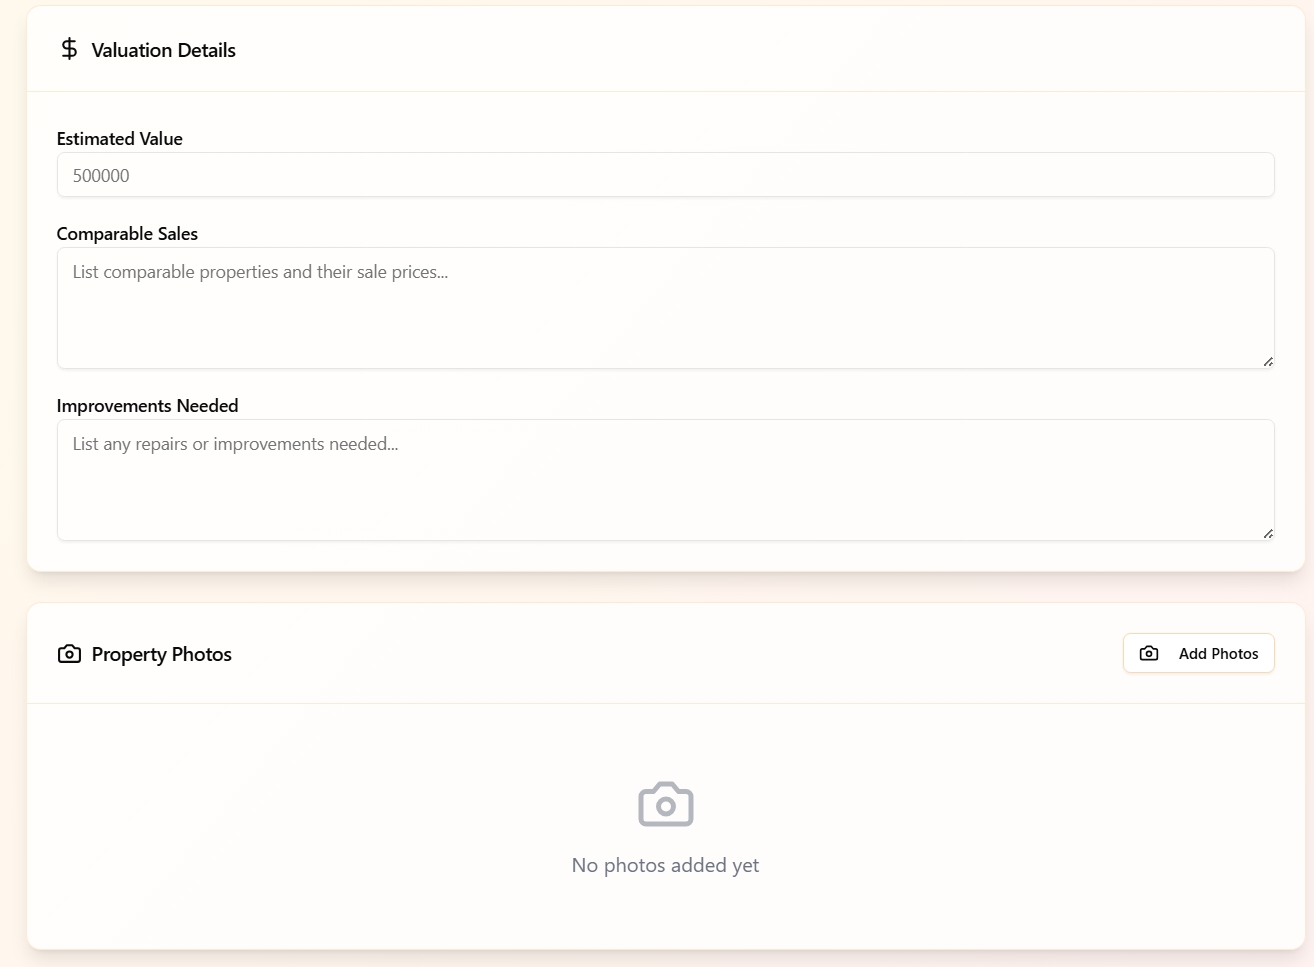This screenshot has width=1314, height=967.
Task: Select the Improvements Needed field label
Action: click(147, 406)
